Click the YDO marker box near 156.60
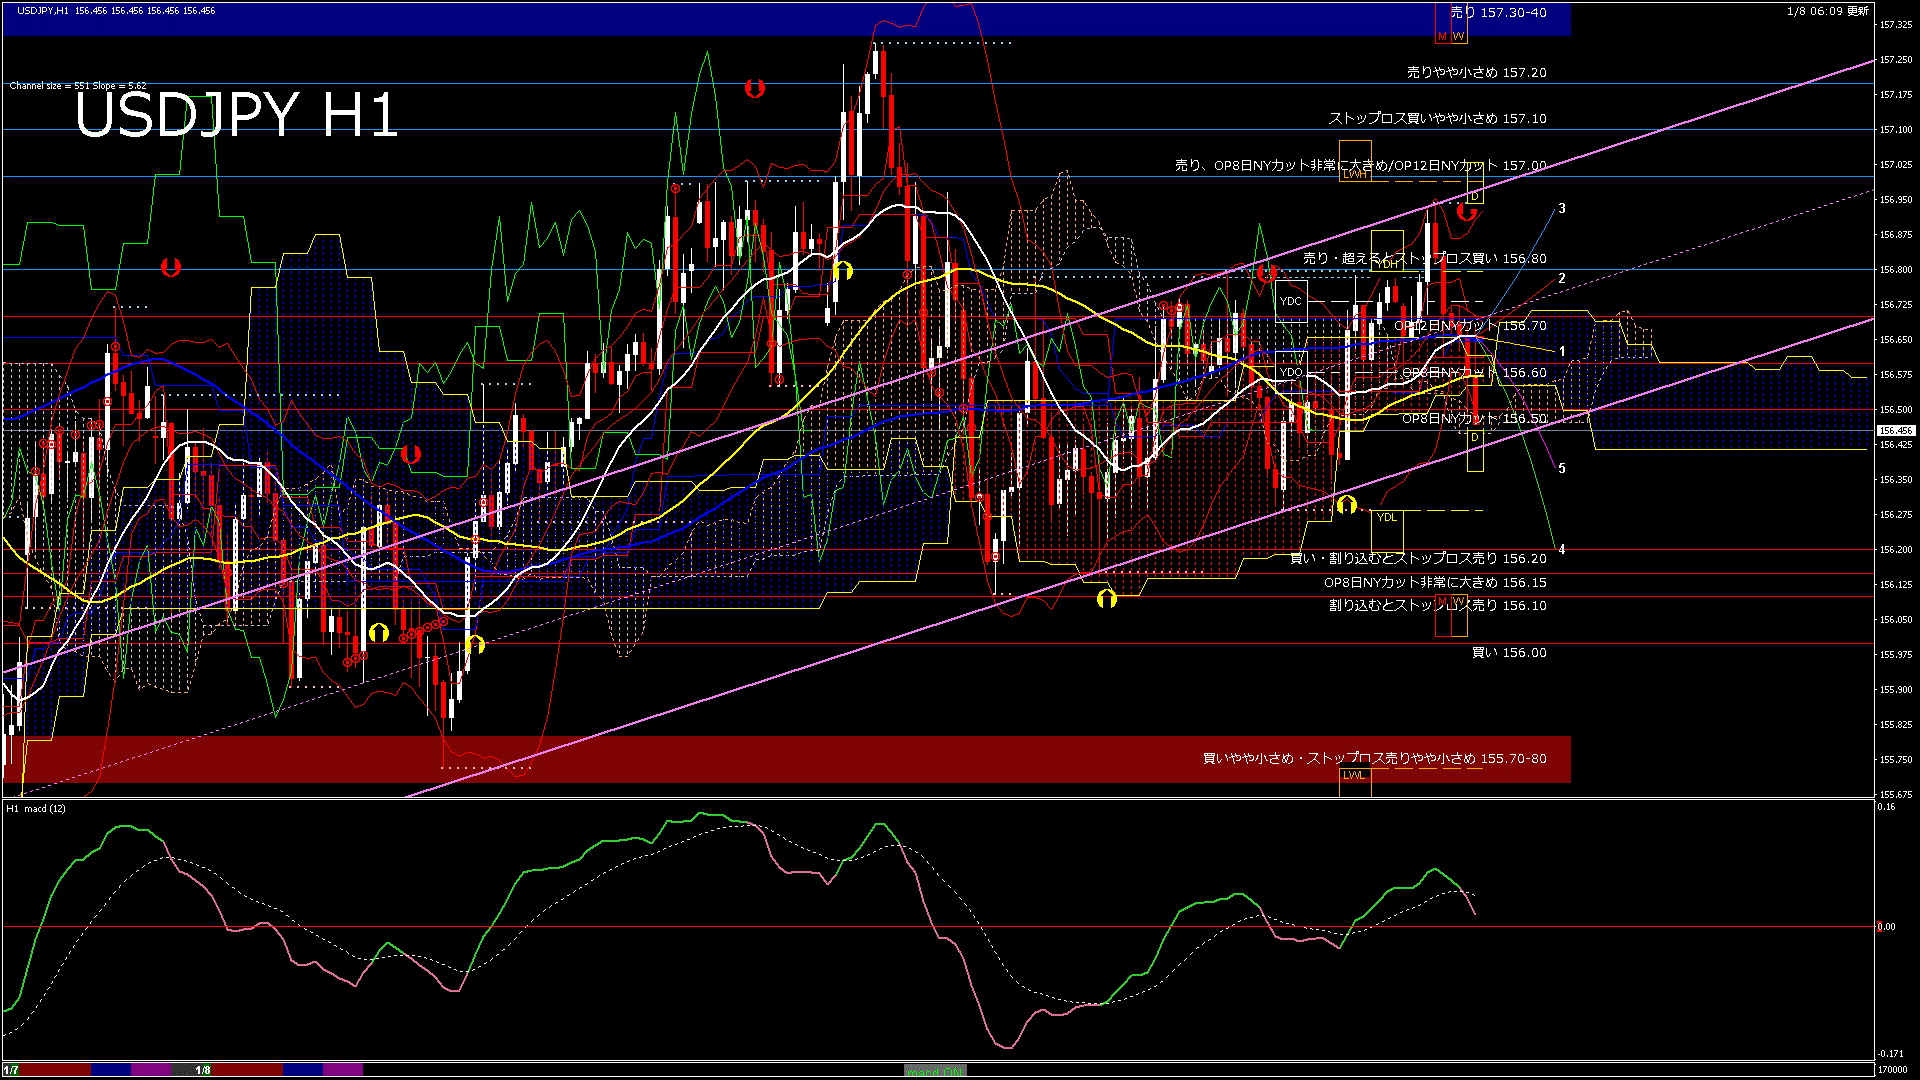This screenshot has height=1080, width=1920. (1293, 371)
